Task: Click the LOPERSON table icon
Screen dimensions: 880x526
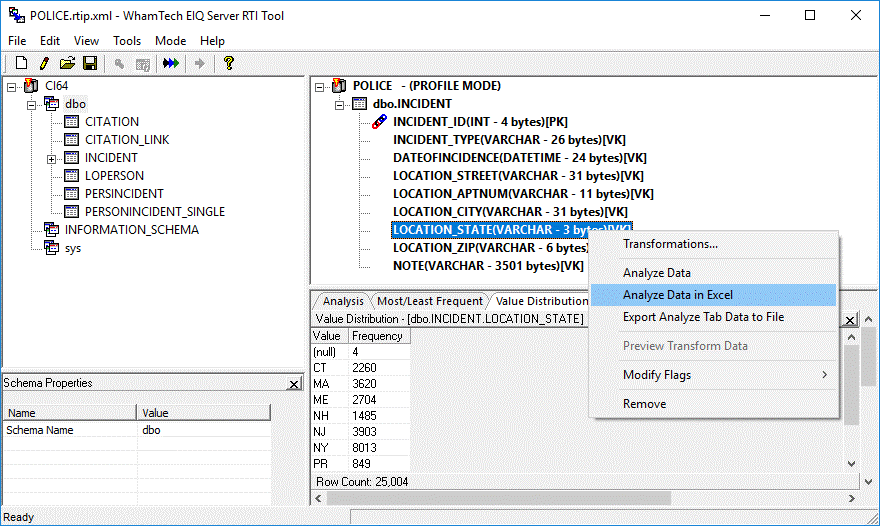Action: (71, 176)
